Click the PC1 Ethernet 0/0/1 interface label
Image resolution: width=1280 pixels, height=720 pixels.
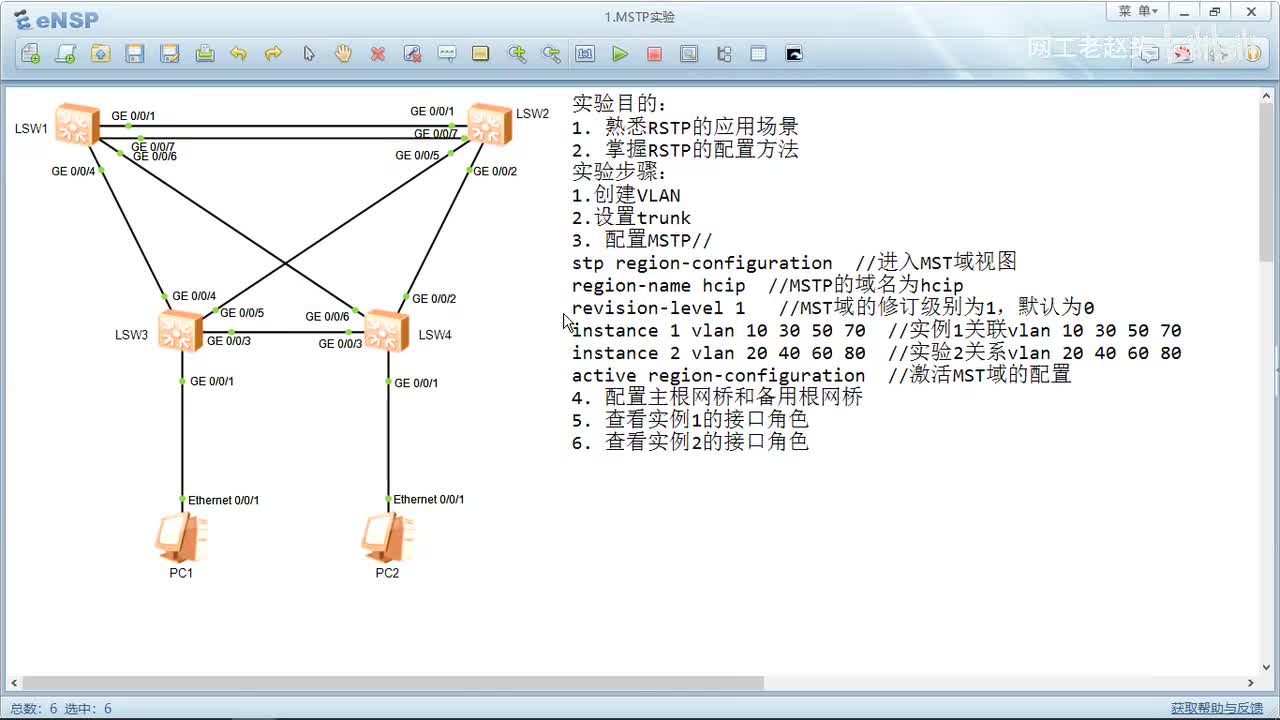224,500
